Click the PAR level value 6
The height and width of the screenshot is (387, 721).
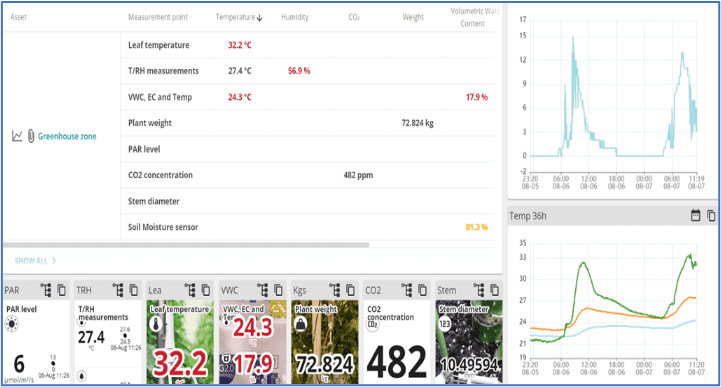pyautogui.click(x=19, y=364)
